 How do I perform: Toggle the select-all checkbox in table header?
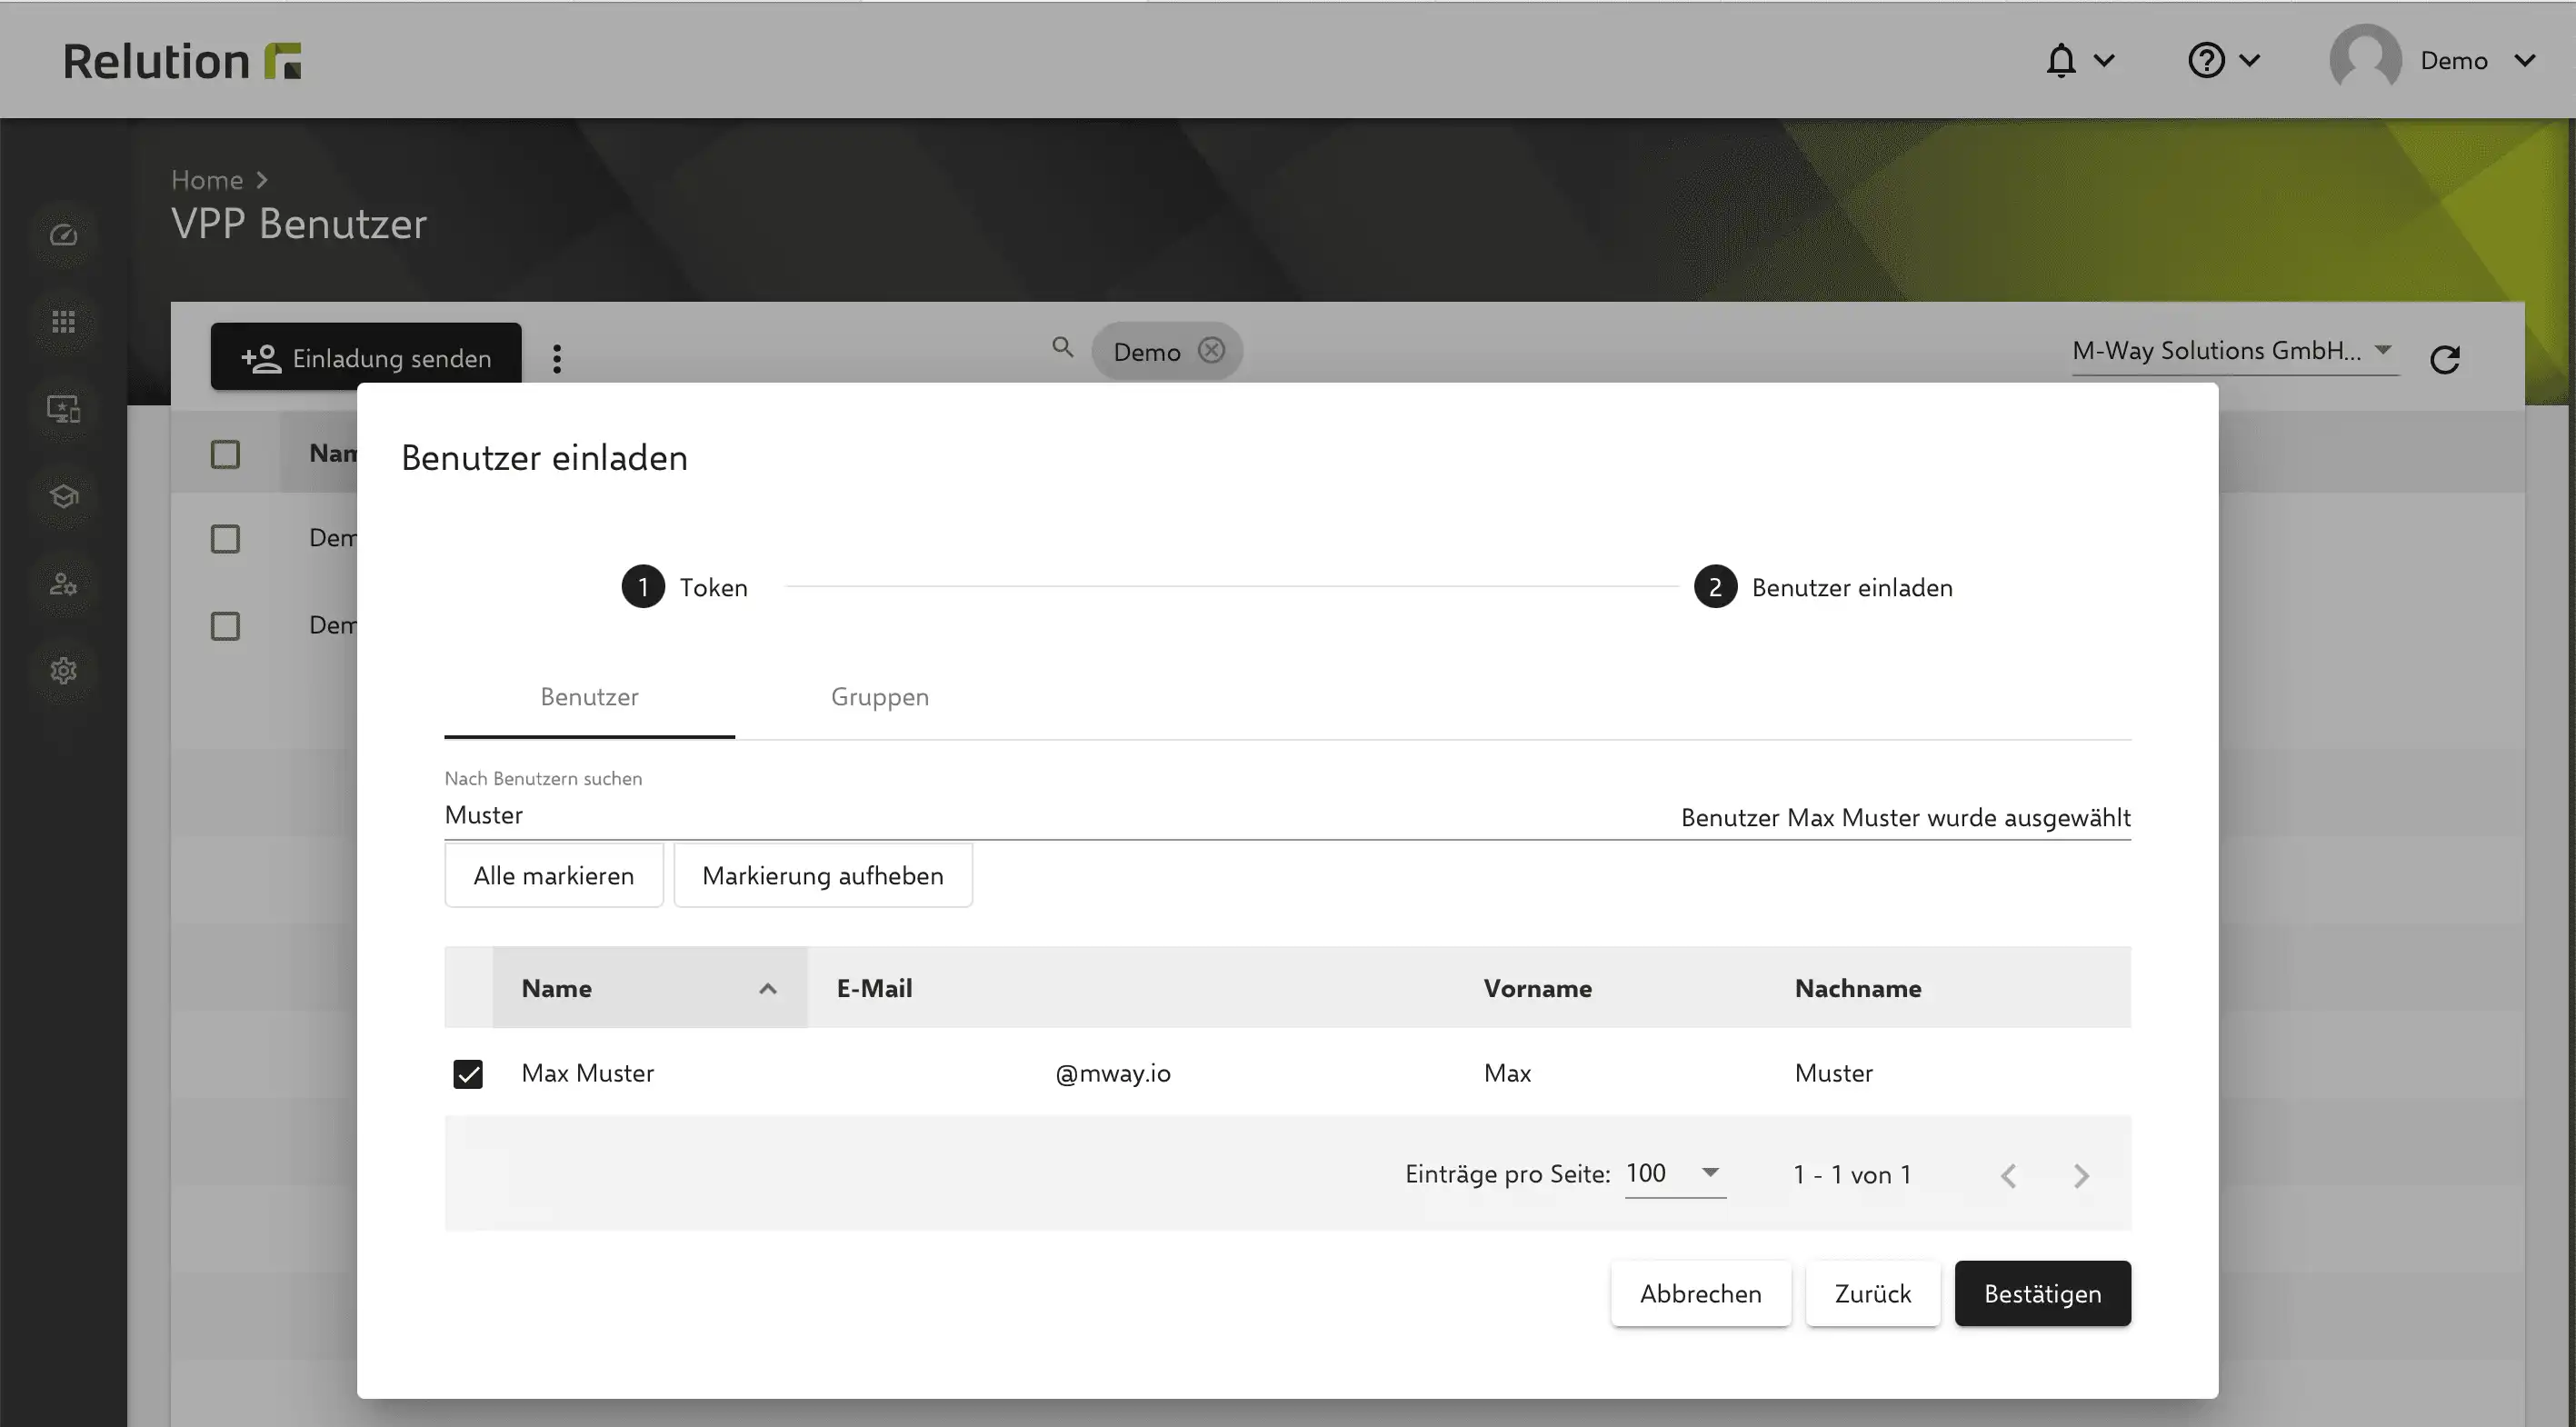click(x=225, y=454)
